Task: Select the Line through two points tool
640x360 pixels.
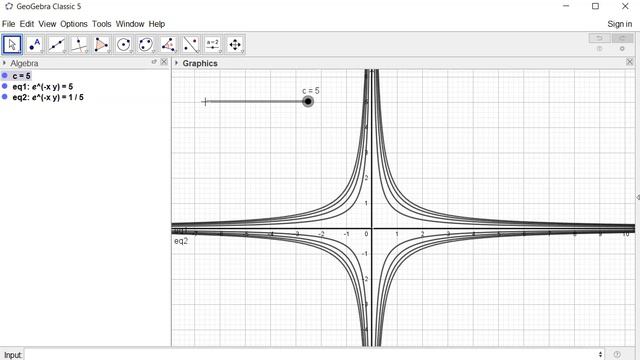Action: 57,44
